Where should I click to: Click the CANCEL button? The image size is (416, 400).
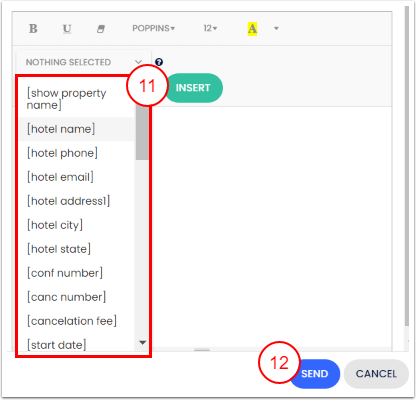376,374
